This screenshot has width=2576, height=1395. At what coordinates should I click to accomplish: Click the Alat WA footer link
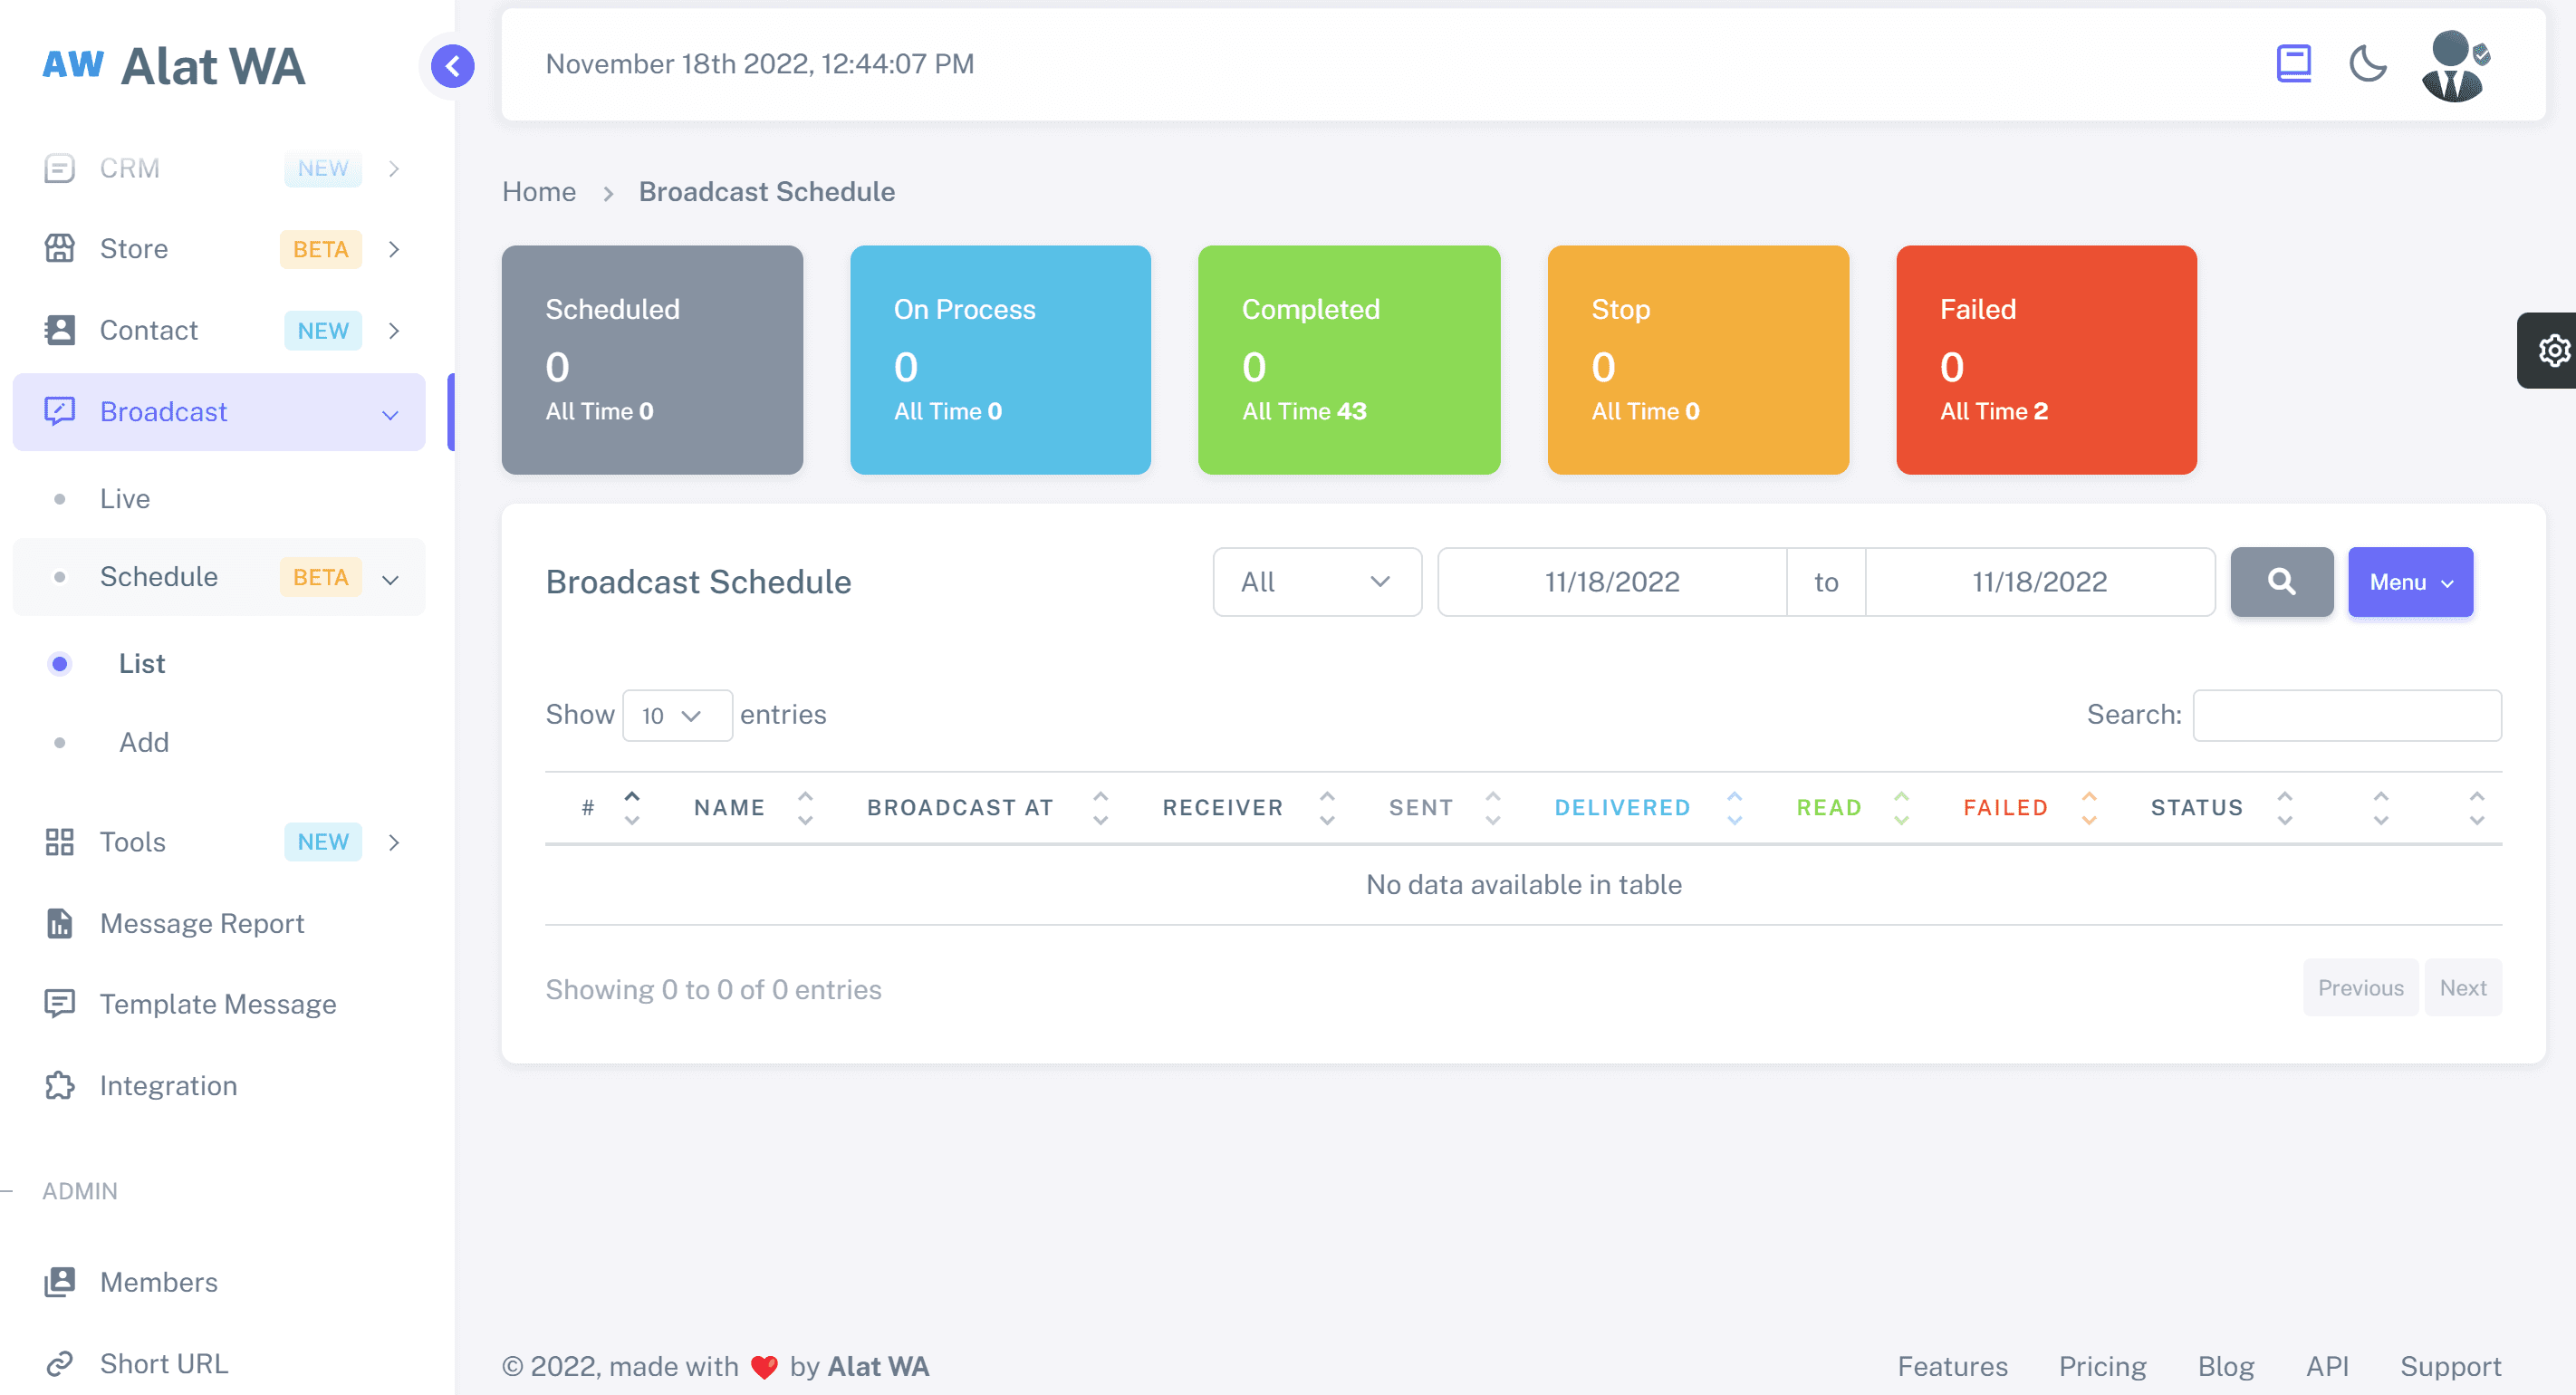878,1366
